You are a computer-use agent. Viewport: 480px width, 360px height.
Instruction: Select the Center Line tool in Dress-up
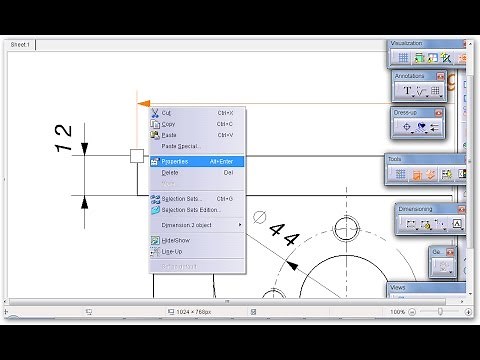click(x=406, y=127)
